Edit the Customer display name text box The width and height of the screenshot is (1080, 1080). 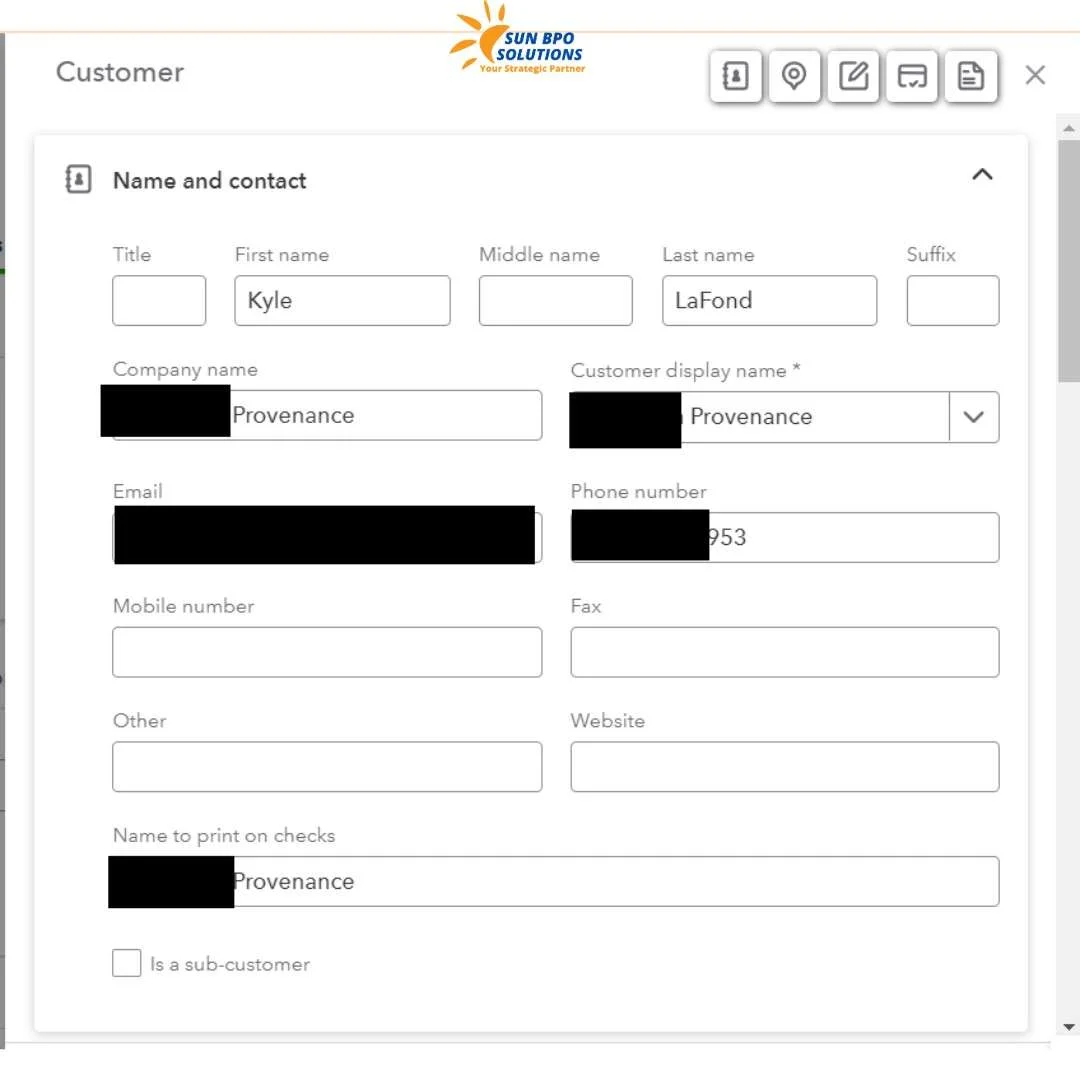pos(760,417)
